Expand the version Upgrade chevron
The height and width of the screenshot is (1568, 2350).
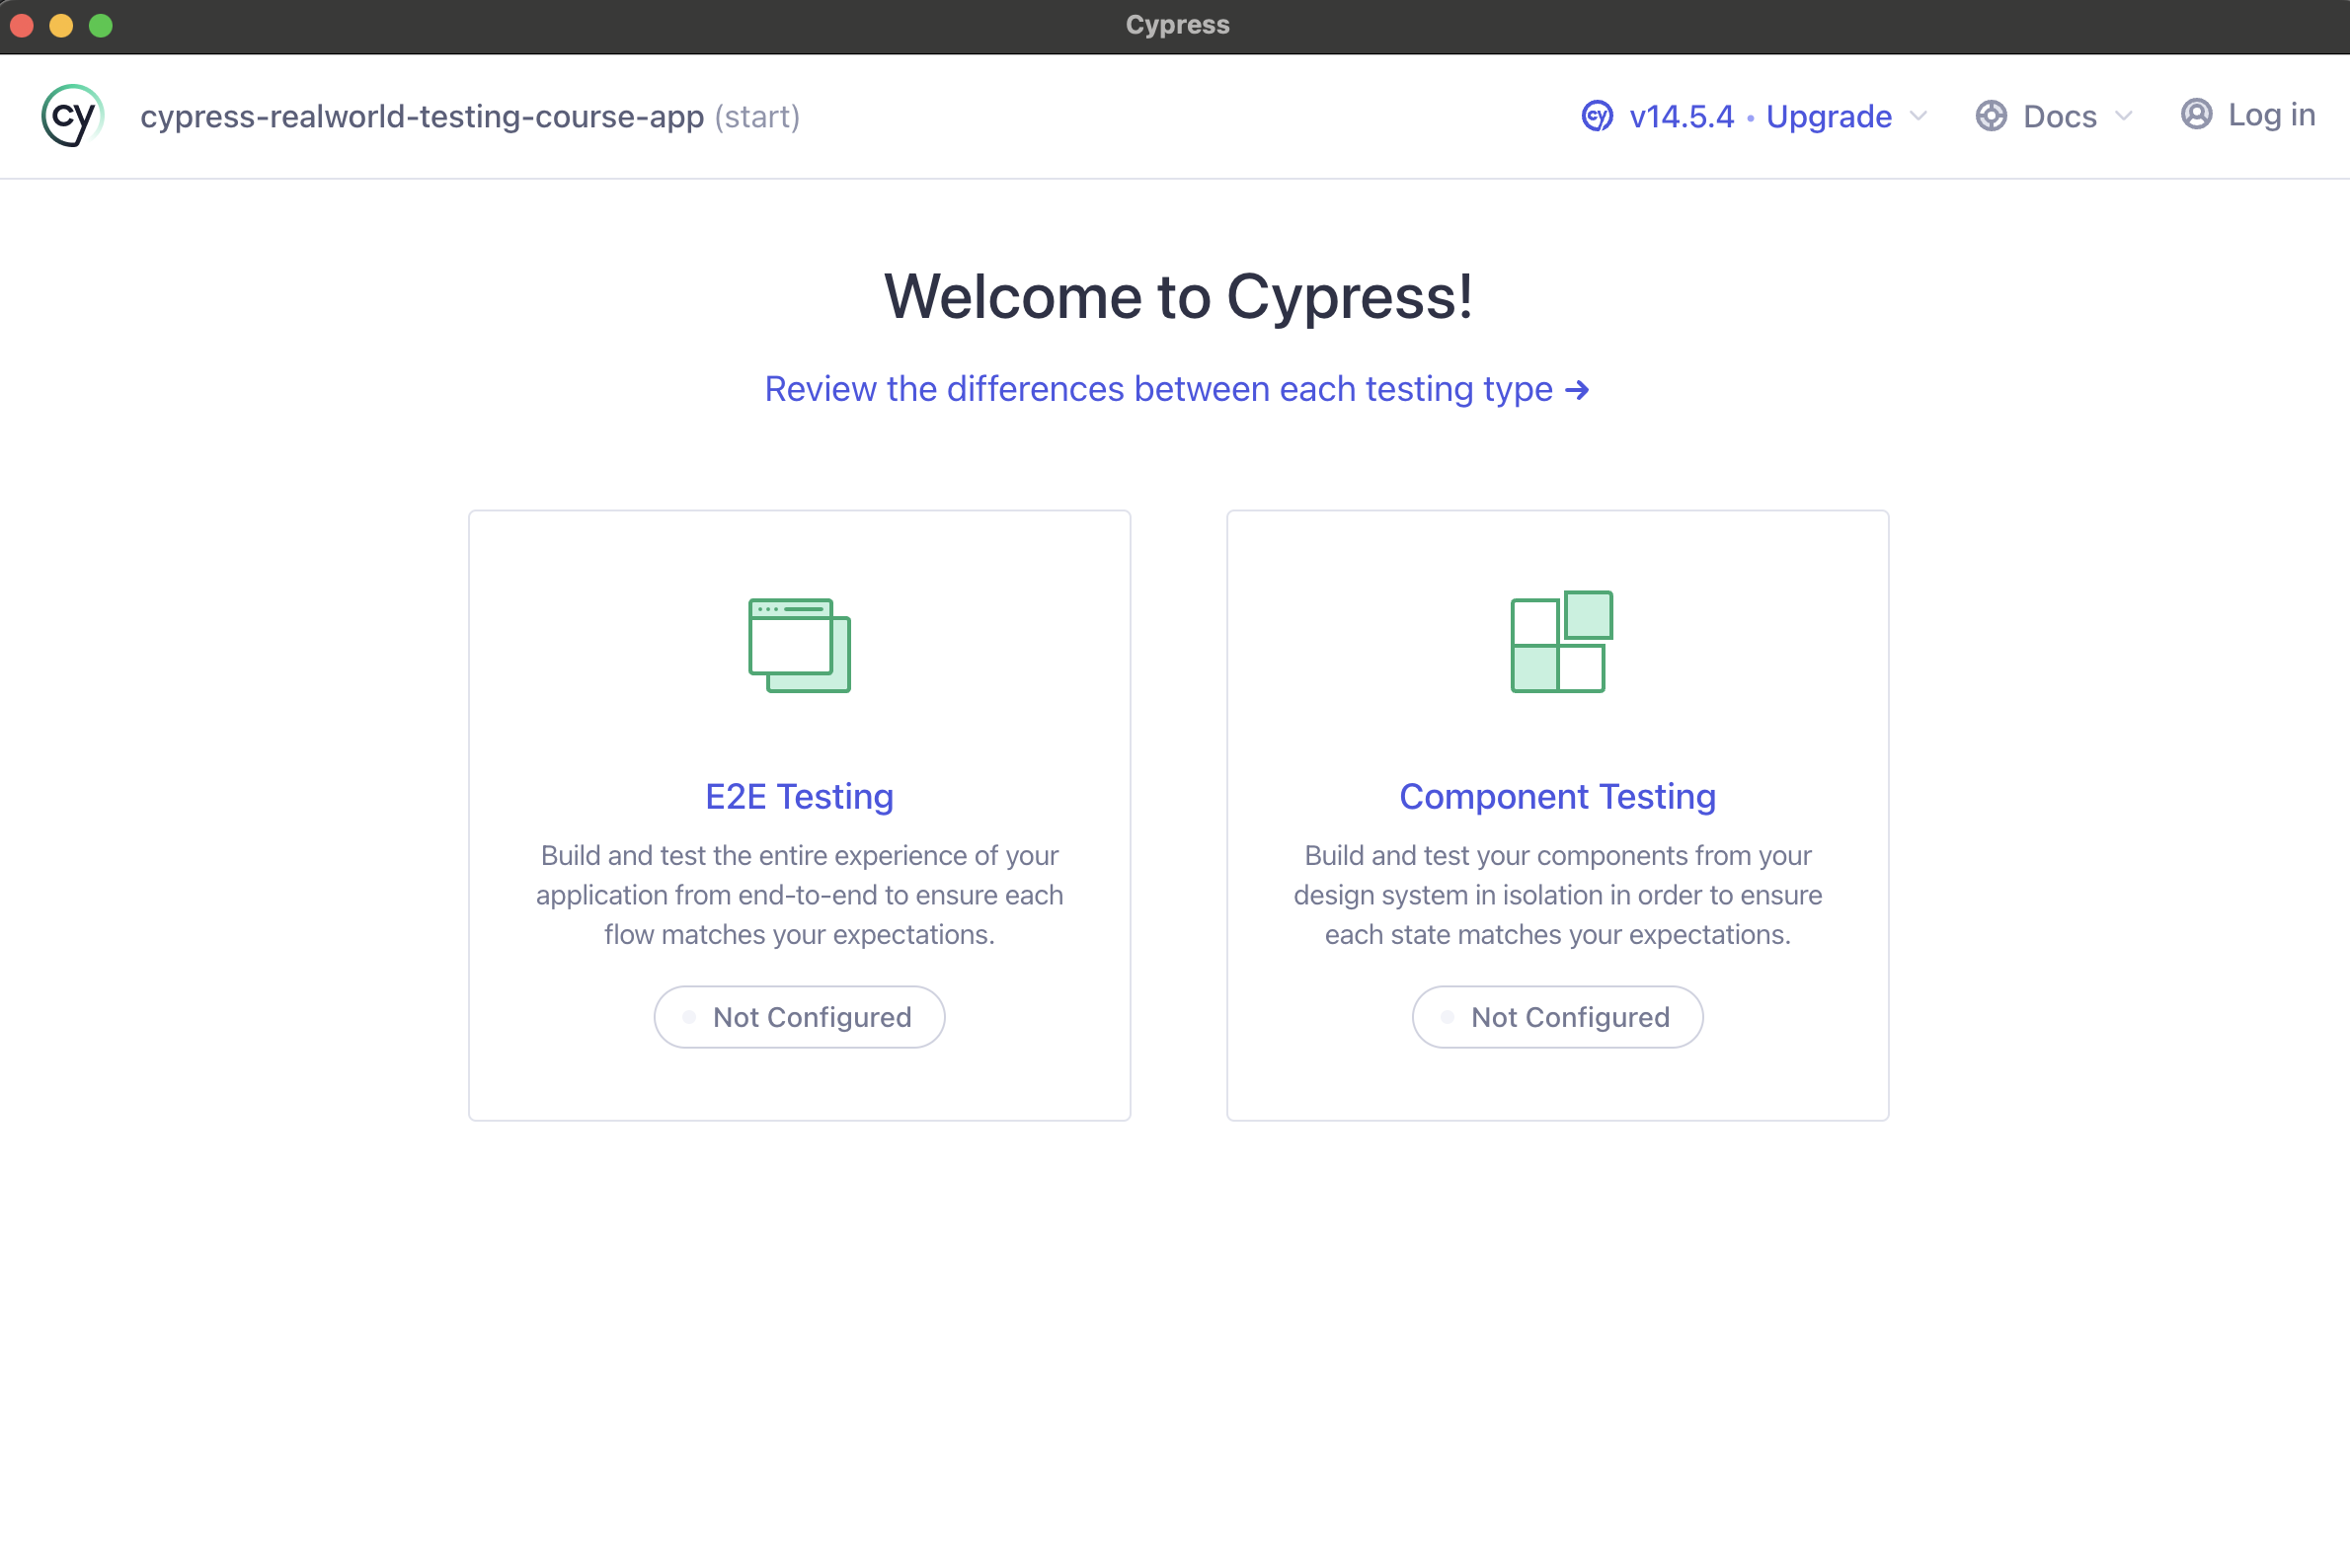pos(1918,117)
